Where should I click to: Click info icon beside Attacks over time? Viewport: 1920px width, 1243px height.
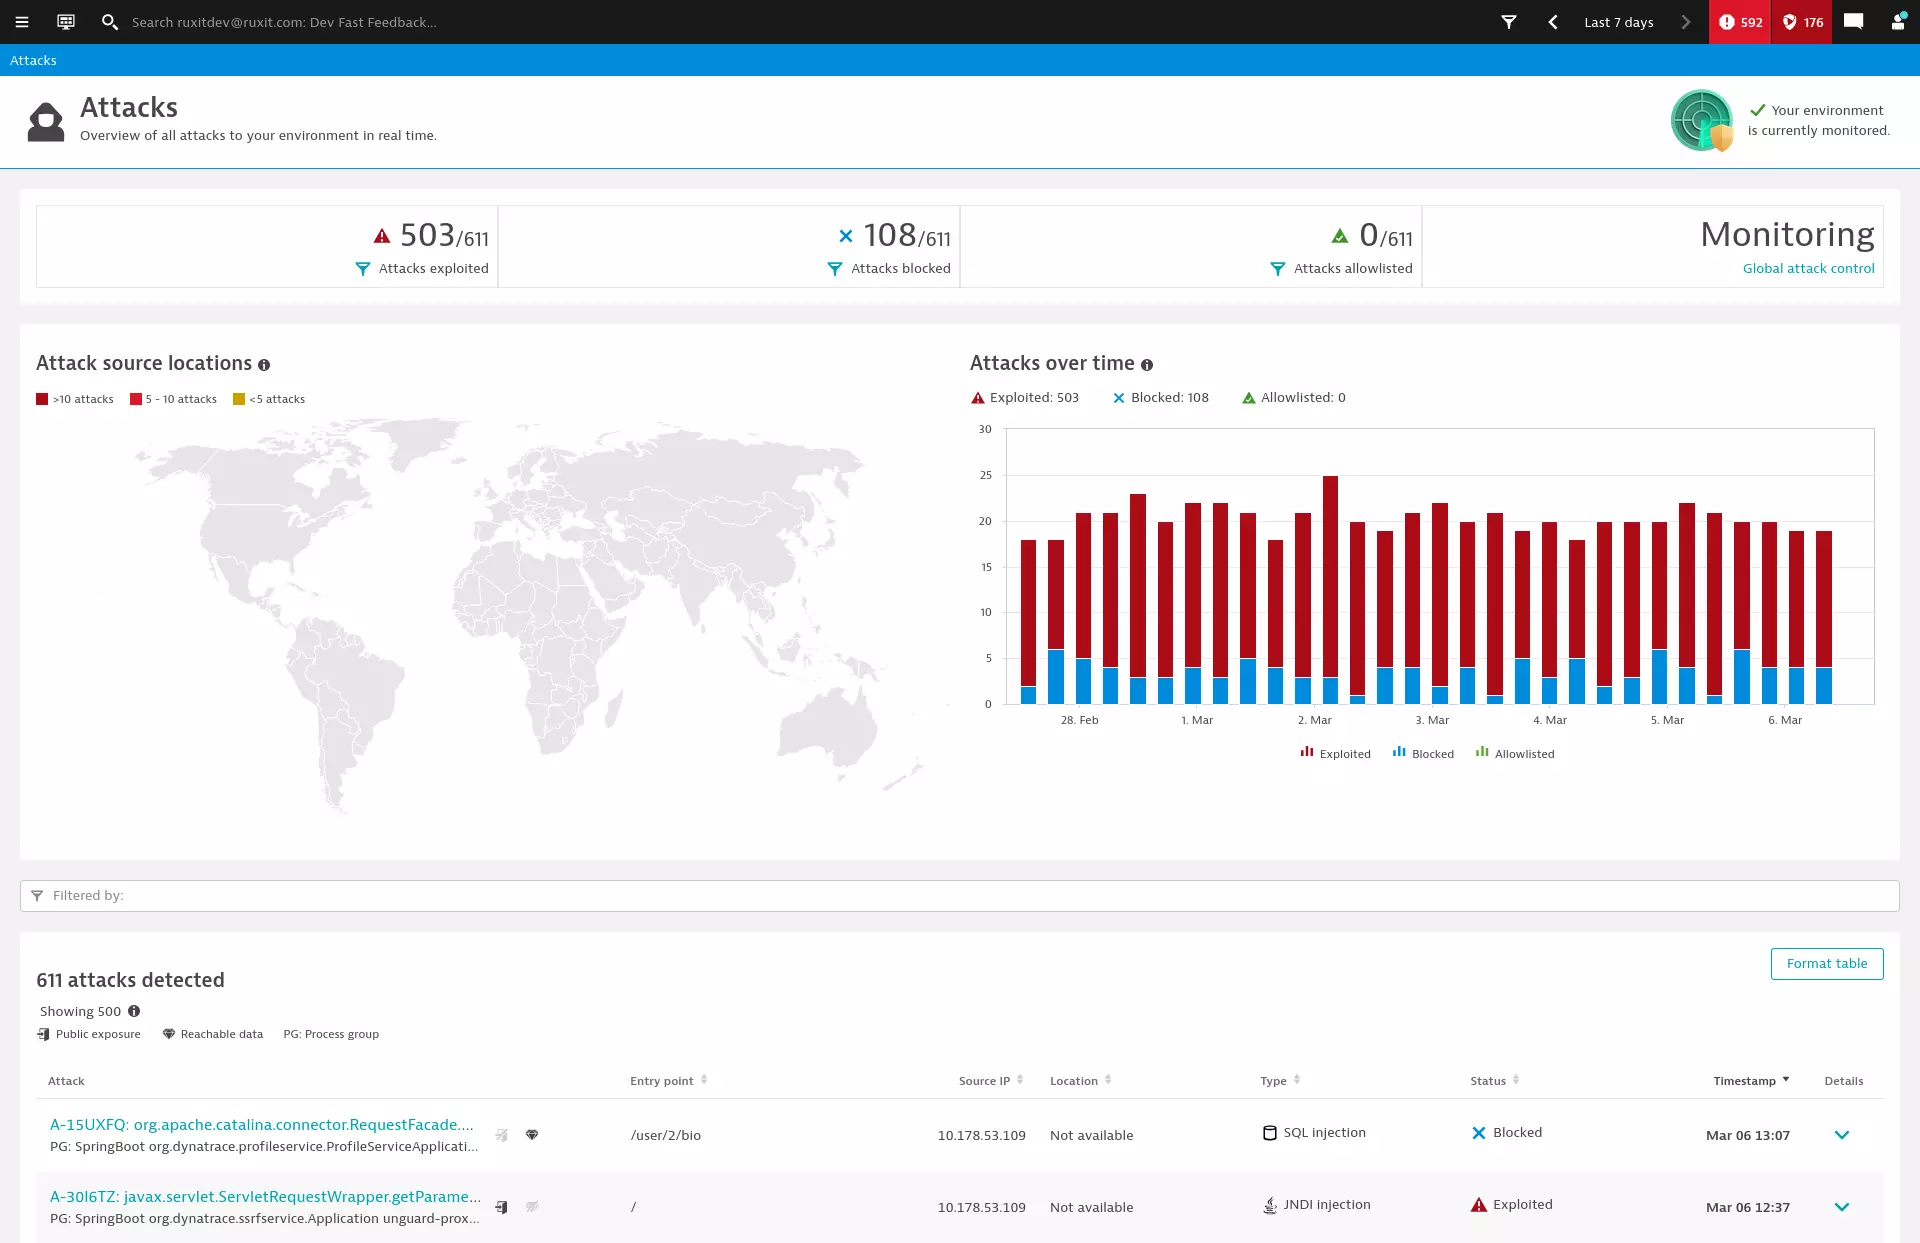(1147, 365)
